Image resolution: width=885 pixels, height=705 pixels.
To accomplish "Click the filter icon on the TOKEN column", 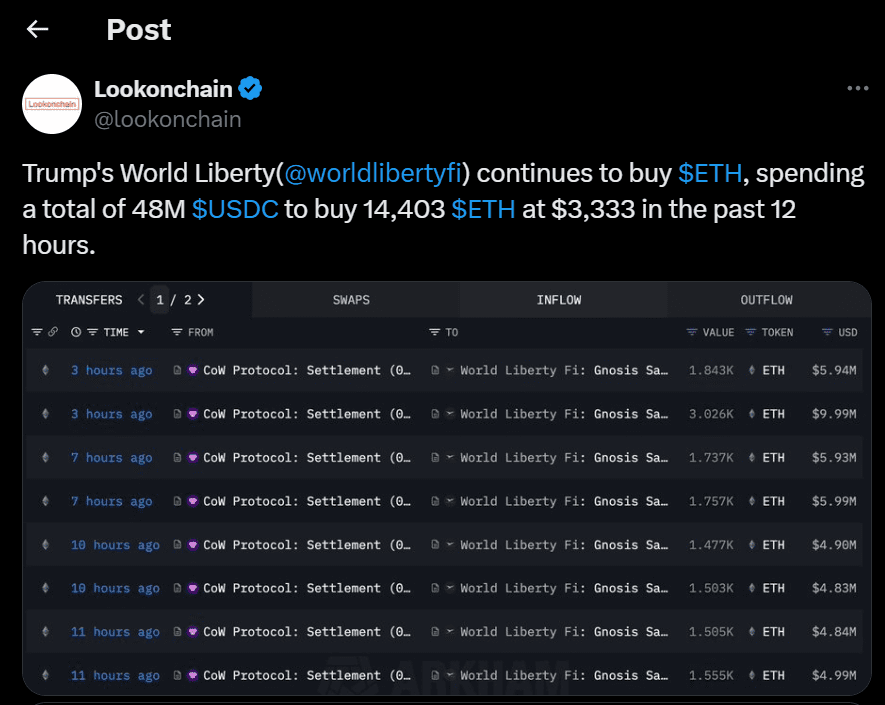I will pos(749,331).
